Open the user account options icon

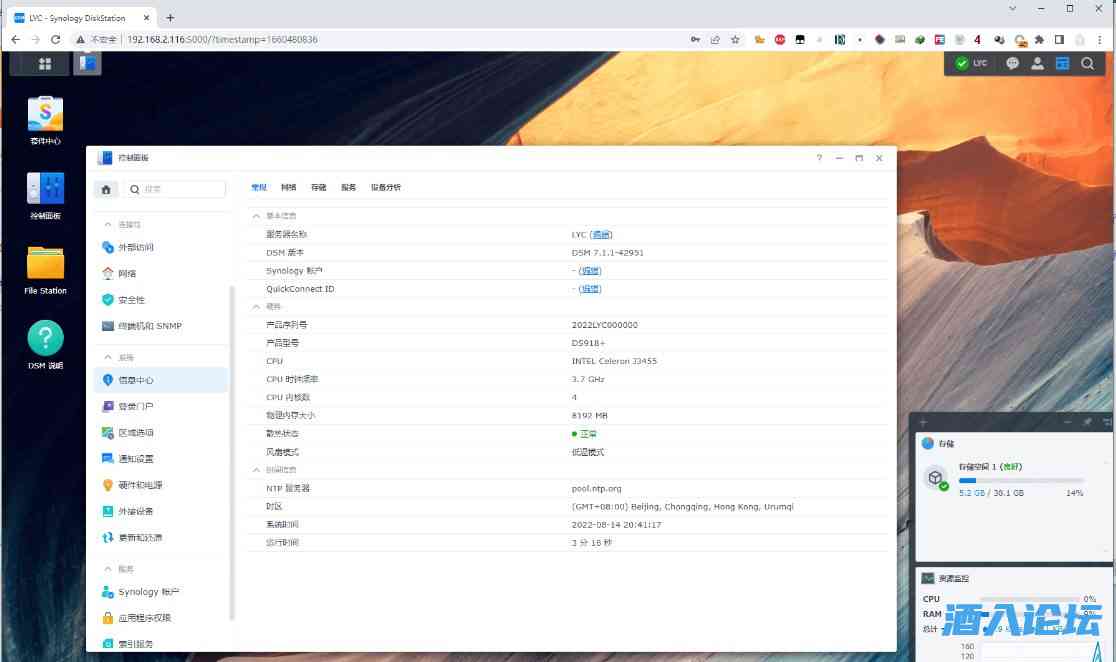pyautogui.click(x=1037, y=64)
